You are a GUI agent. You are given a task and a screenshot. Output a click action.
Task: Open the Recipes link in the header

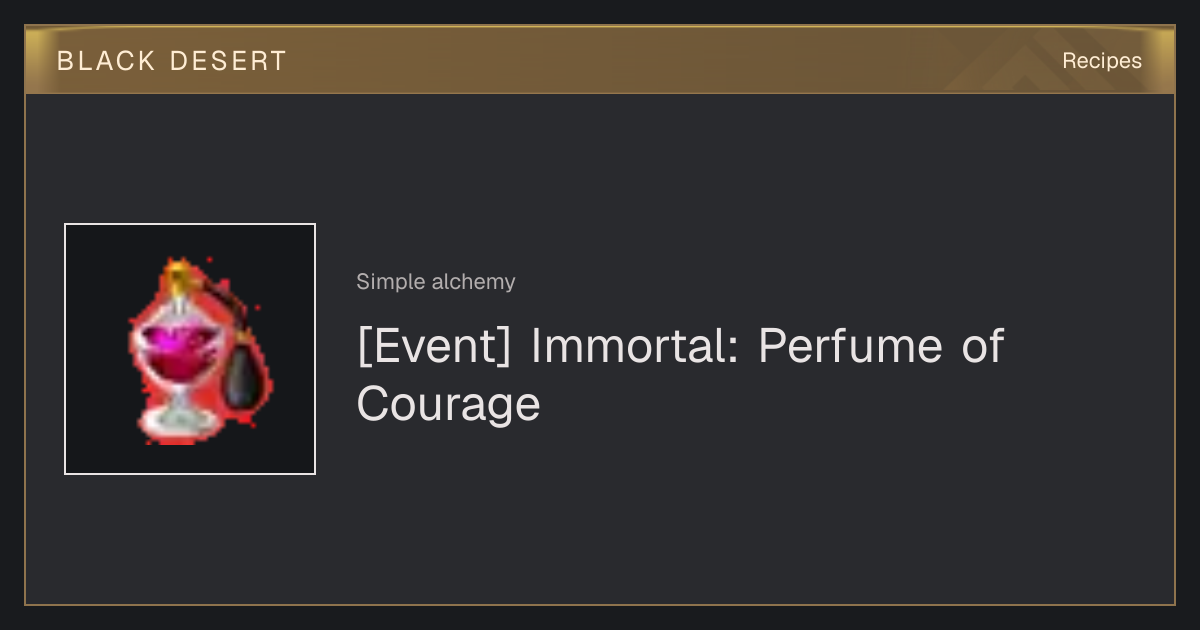[x=1102, y=61]
